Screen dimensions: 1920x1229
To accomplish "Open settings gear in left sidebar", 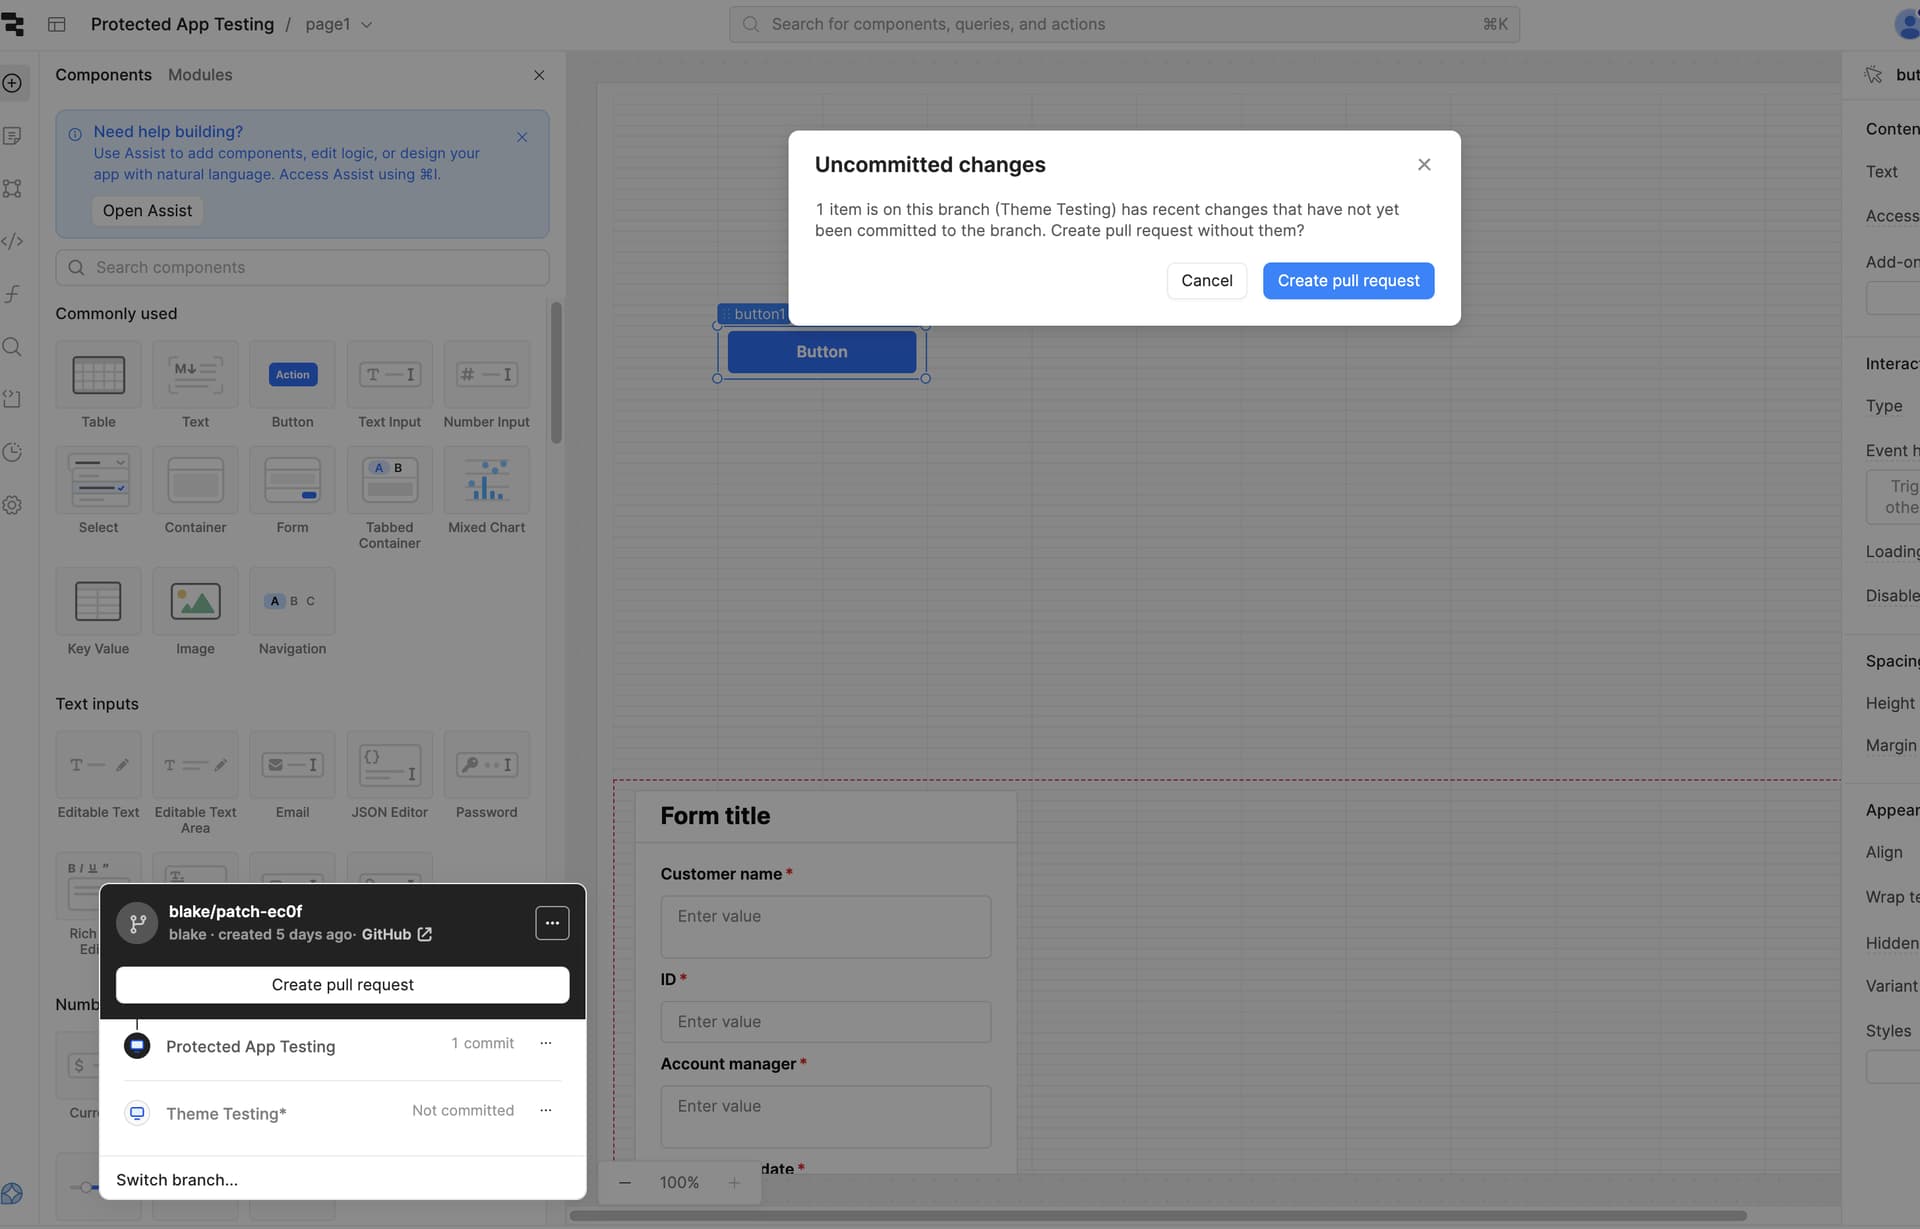I will (x=13, y=505).
